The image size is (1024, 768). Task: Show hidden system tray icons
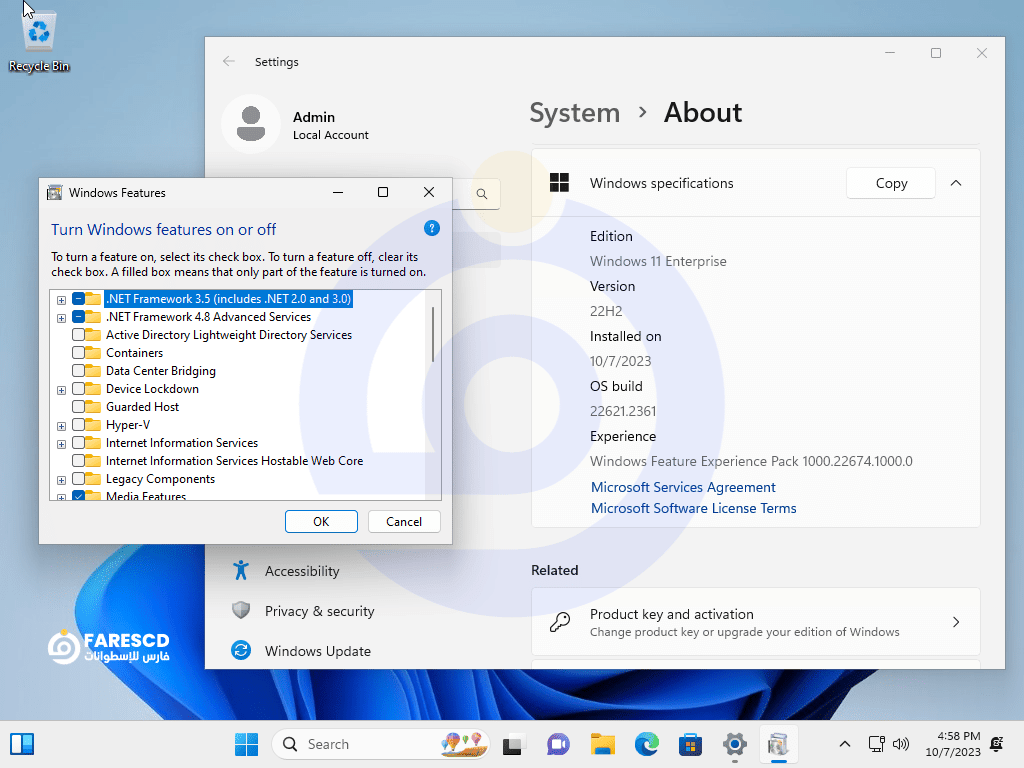tap(844, 744)
